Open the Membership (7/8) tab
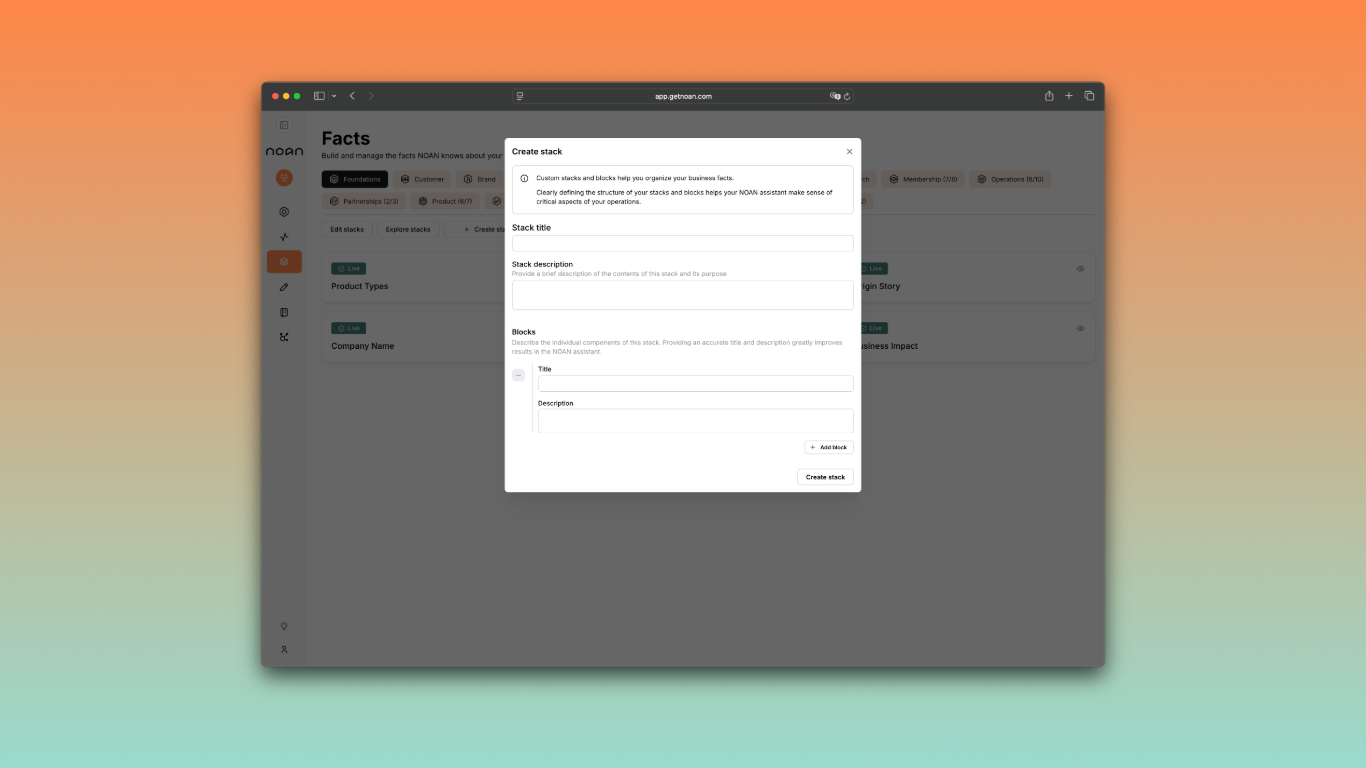1366x768 pixels. coord(923,179)
